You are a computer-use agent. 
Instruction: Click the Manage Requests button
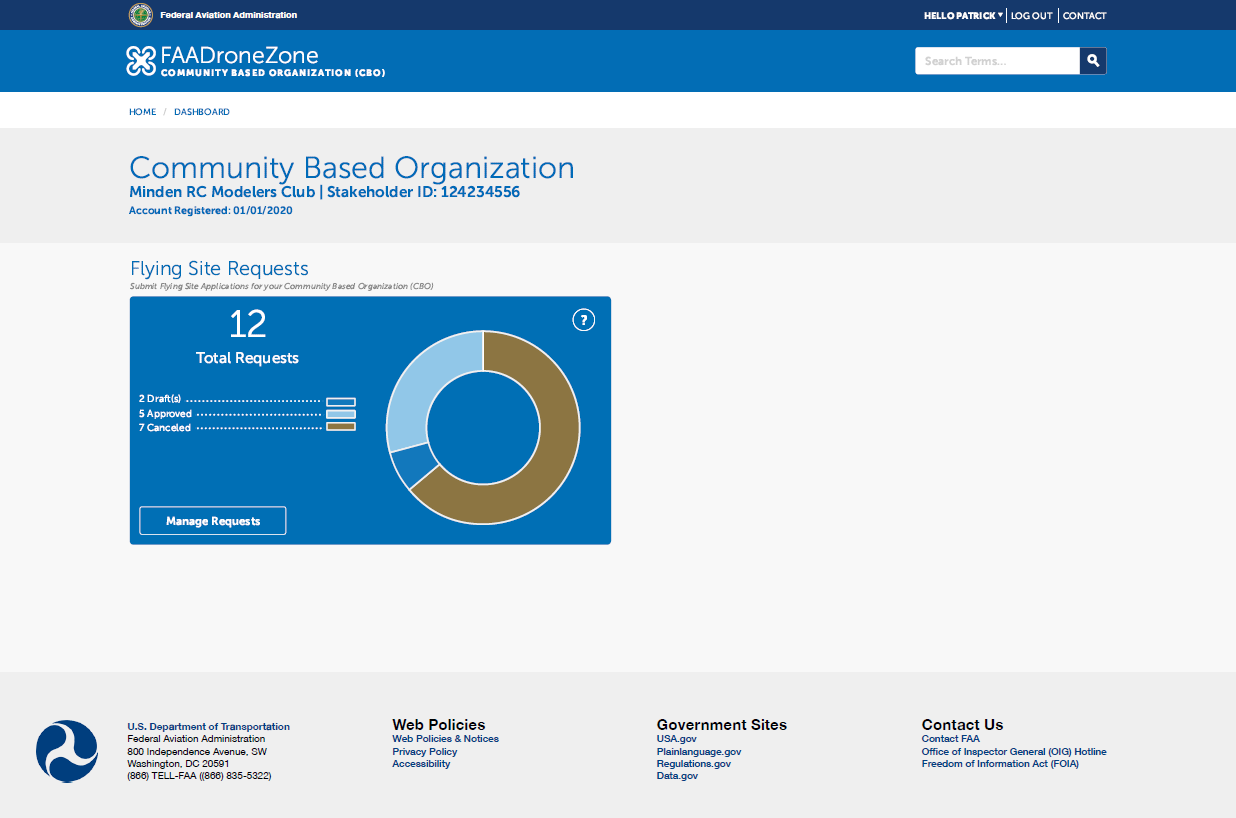pos(213,521)
